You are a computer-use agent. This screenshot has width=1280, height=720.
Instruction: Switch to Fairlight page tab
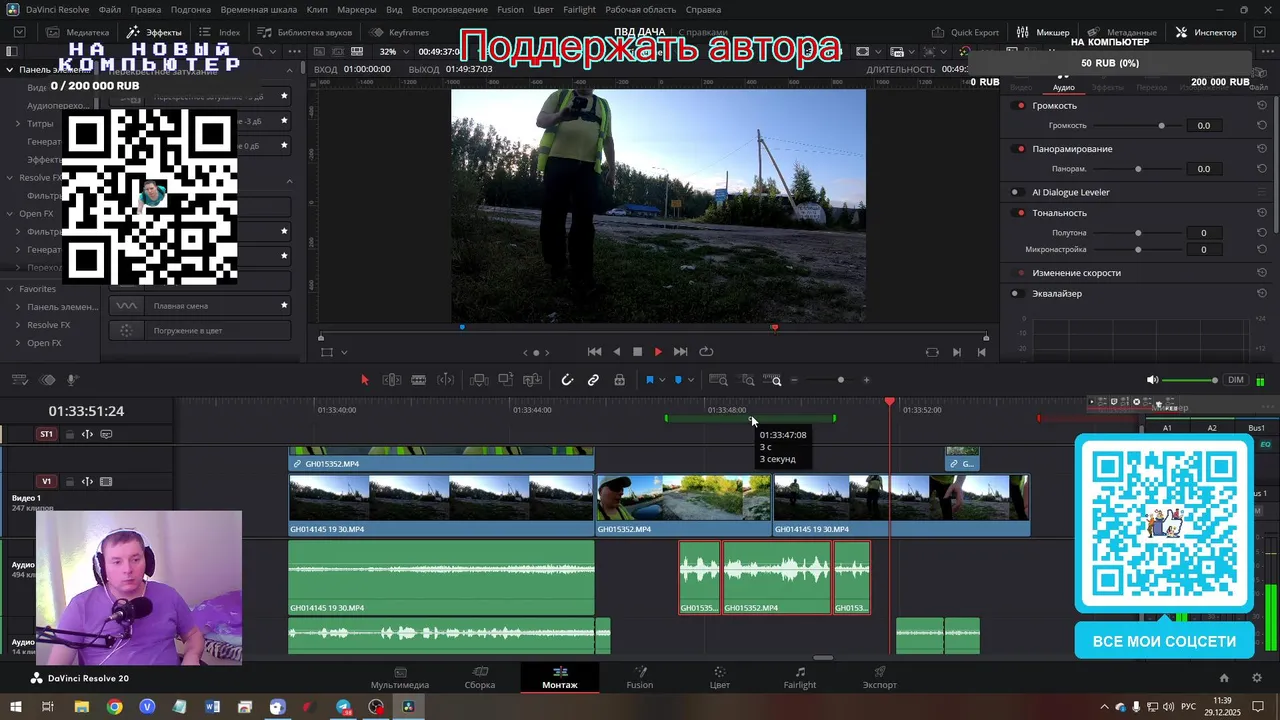pos(799,677)
